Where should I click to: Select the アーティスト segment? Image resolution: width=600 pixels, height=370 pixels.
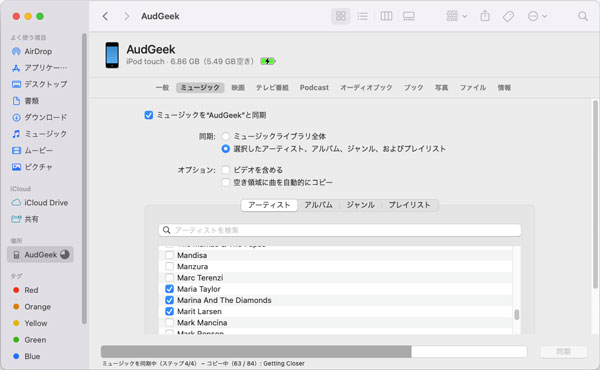click(x=269, y=205)
